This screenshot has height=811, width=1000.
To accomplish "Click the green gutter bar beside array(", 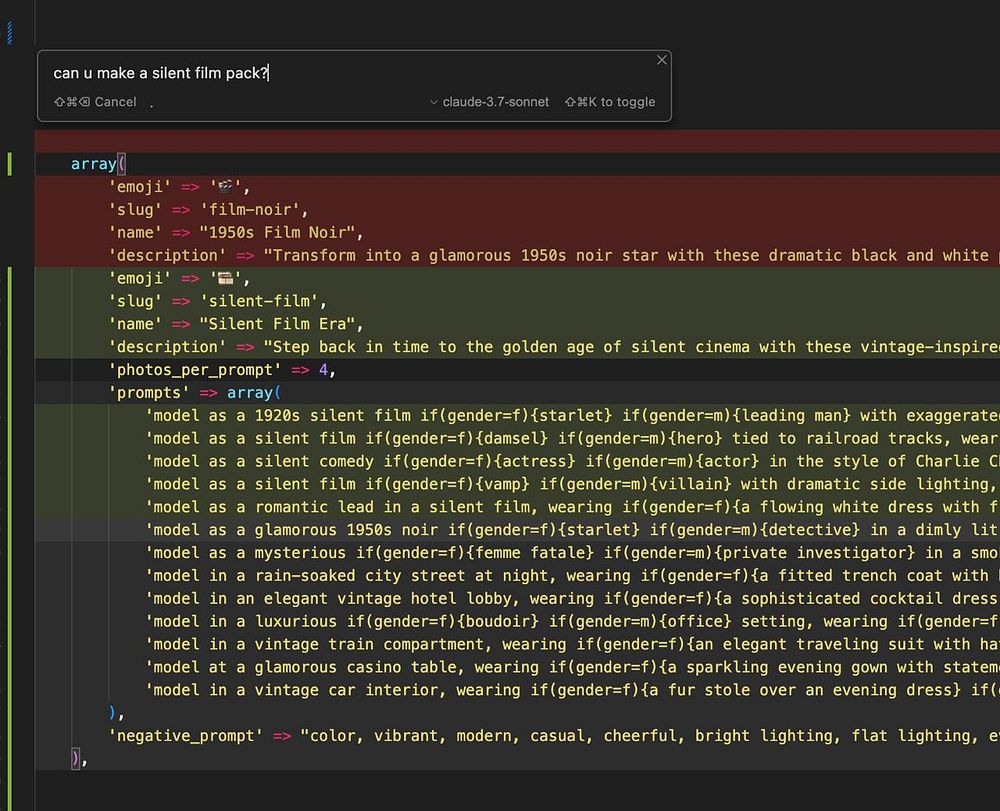I will click(x=10, y=164).
